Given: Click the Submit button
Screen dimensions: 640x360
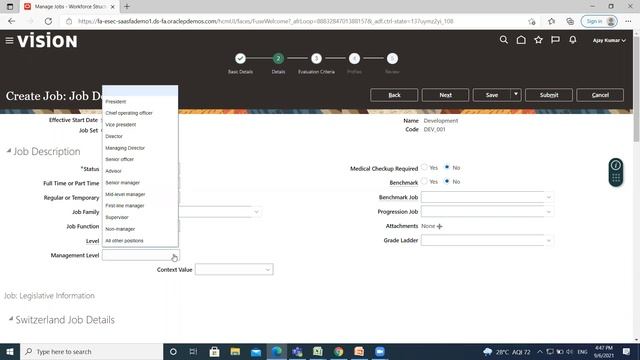Looking at the screenshot, I should (x=549, y=95).
